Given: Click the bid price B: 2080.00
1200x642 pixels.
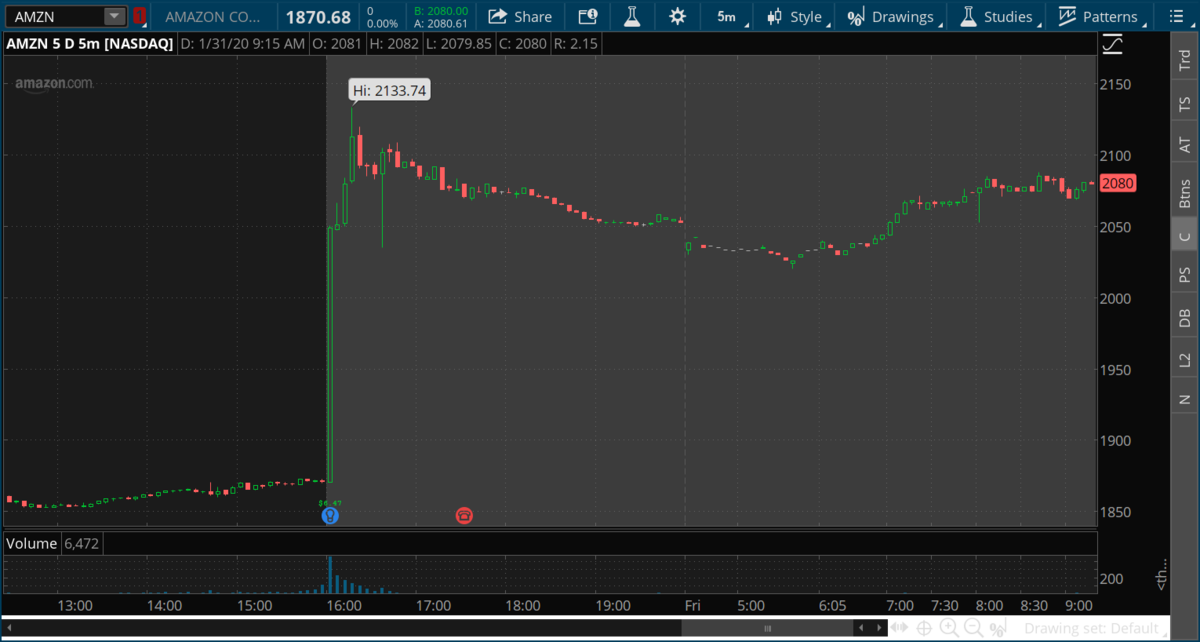Looking at the screenshot, I should (x=441, y=11).
